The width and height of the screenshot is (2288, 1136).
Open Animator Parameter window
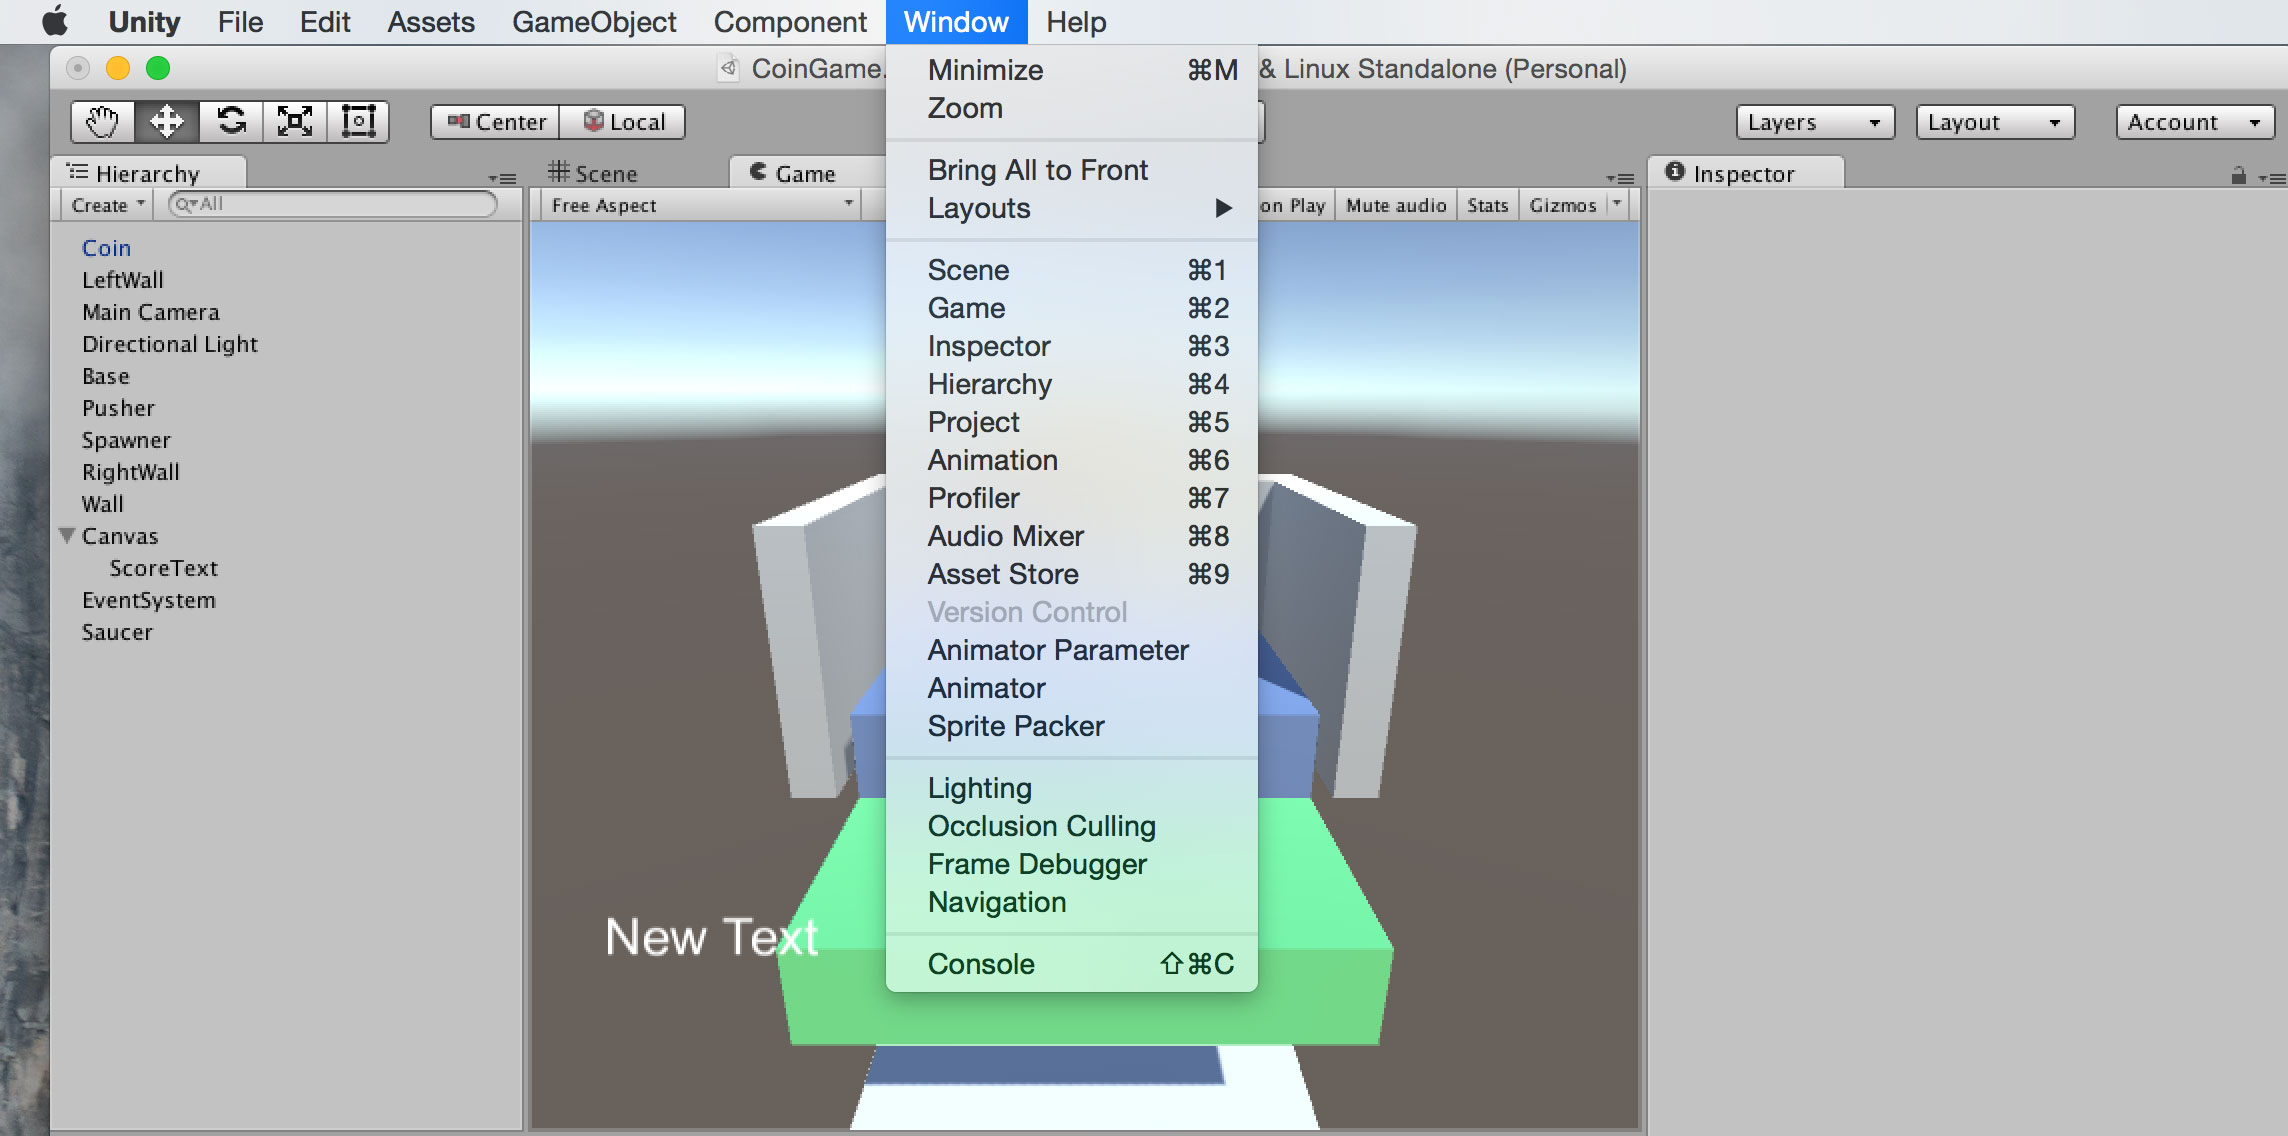click(x=1071, y=650)
